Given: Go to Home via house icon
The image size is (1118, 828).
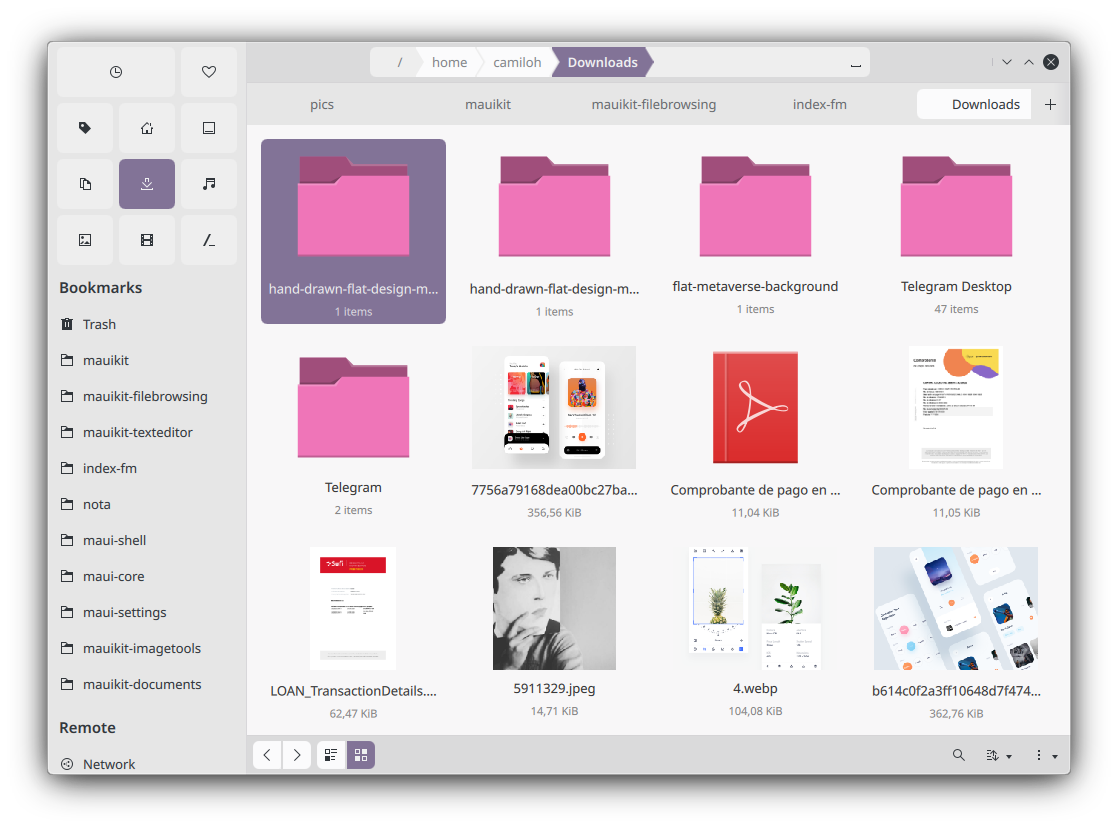Looking at the screenshot, I should tap(147, 128).
